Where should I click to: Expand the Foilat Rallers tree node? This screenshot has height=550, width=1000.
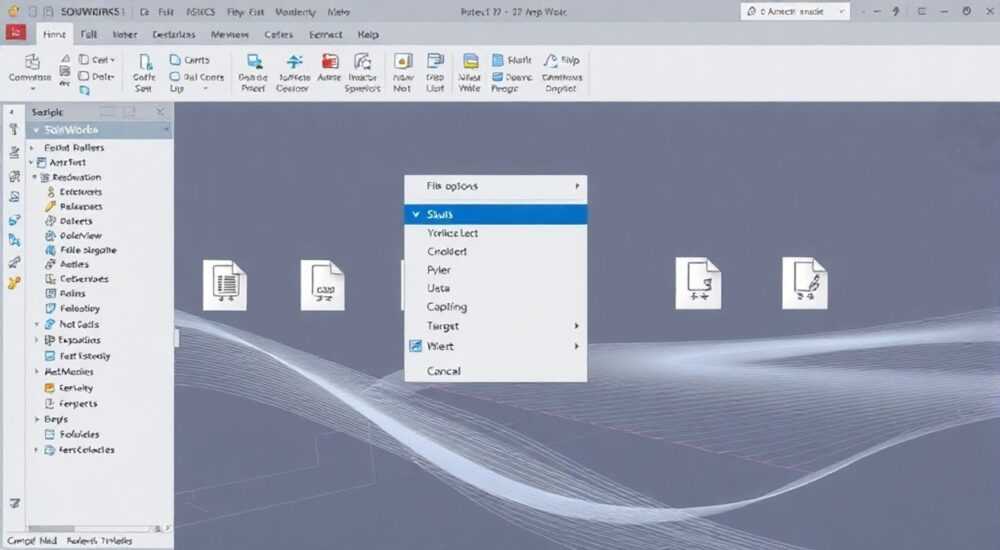point(32,147)
